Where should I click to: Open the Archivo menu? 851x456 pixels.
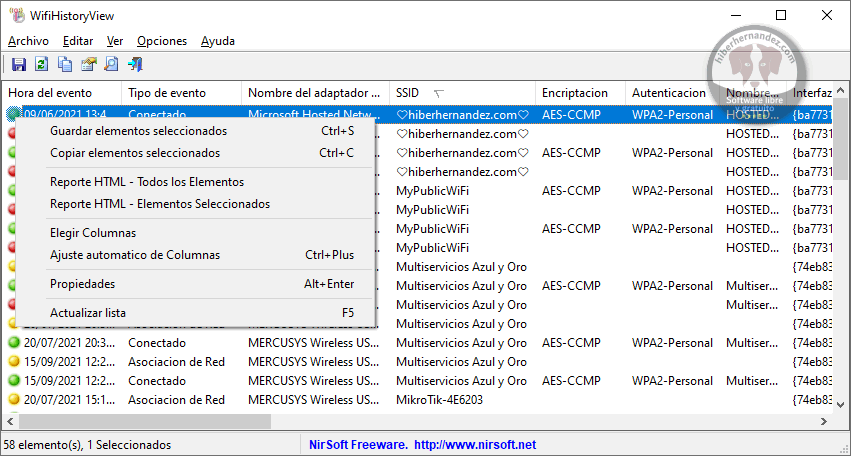pos(28,41)
